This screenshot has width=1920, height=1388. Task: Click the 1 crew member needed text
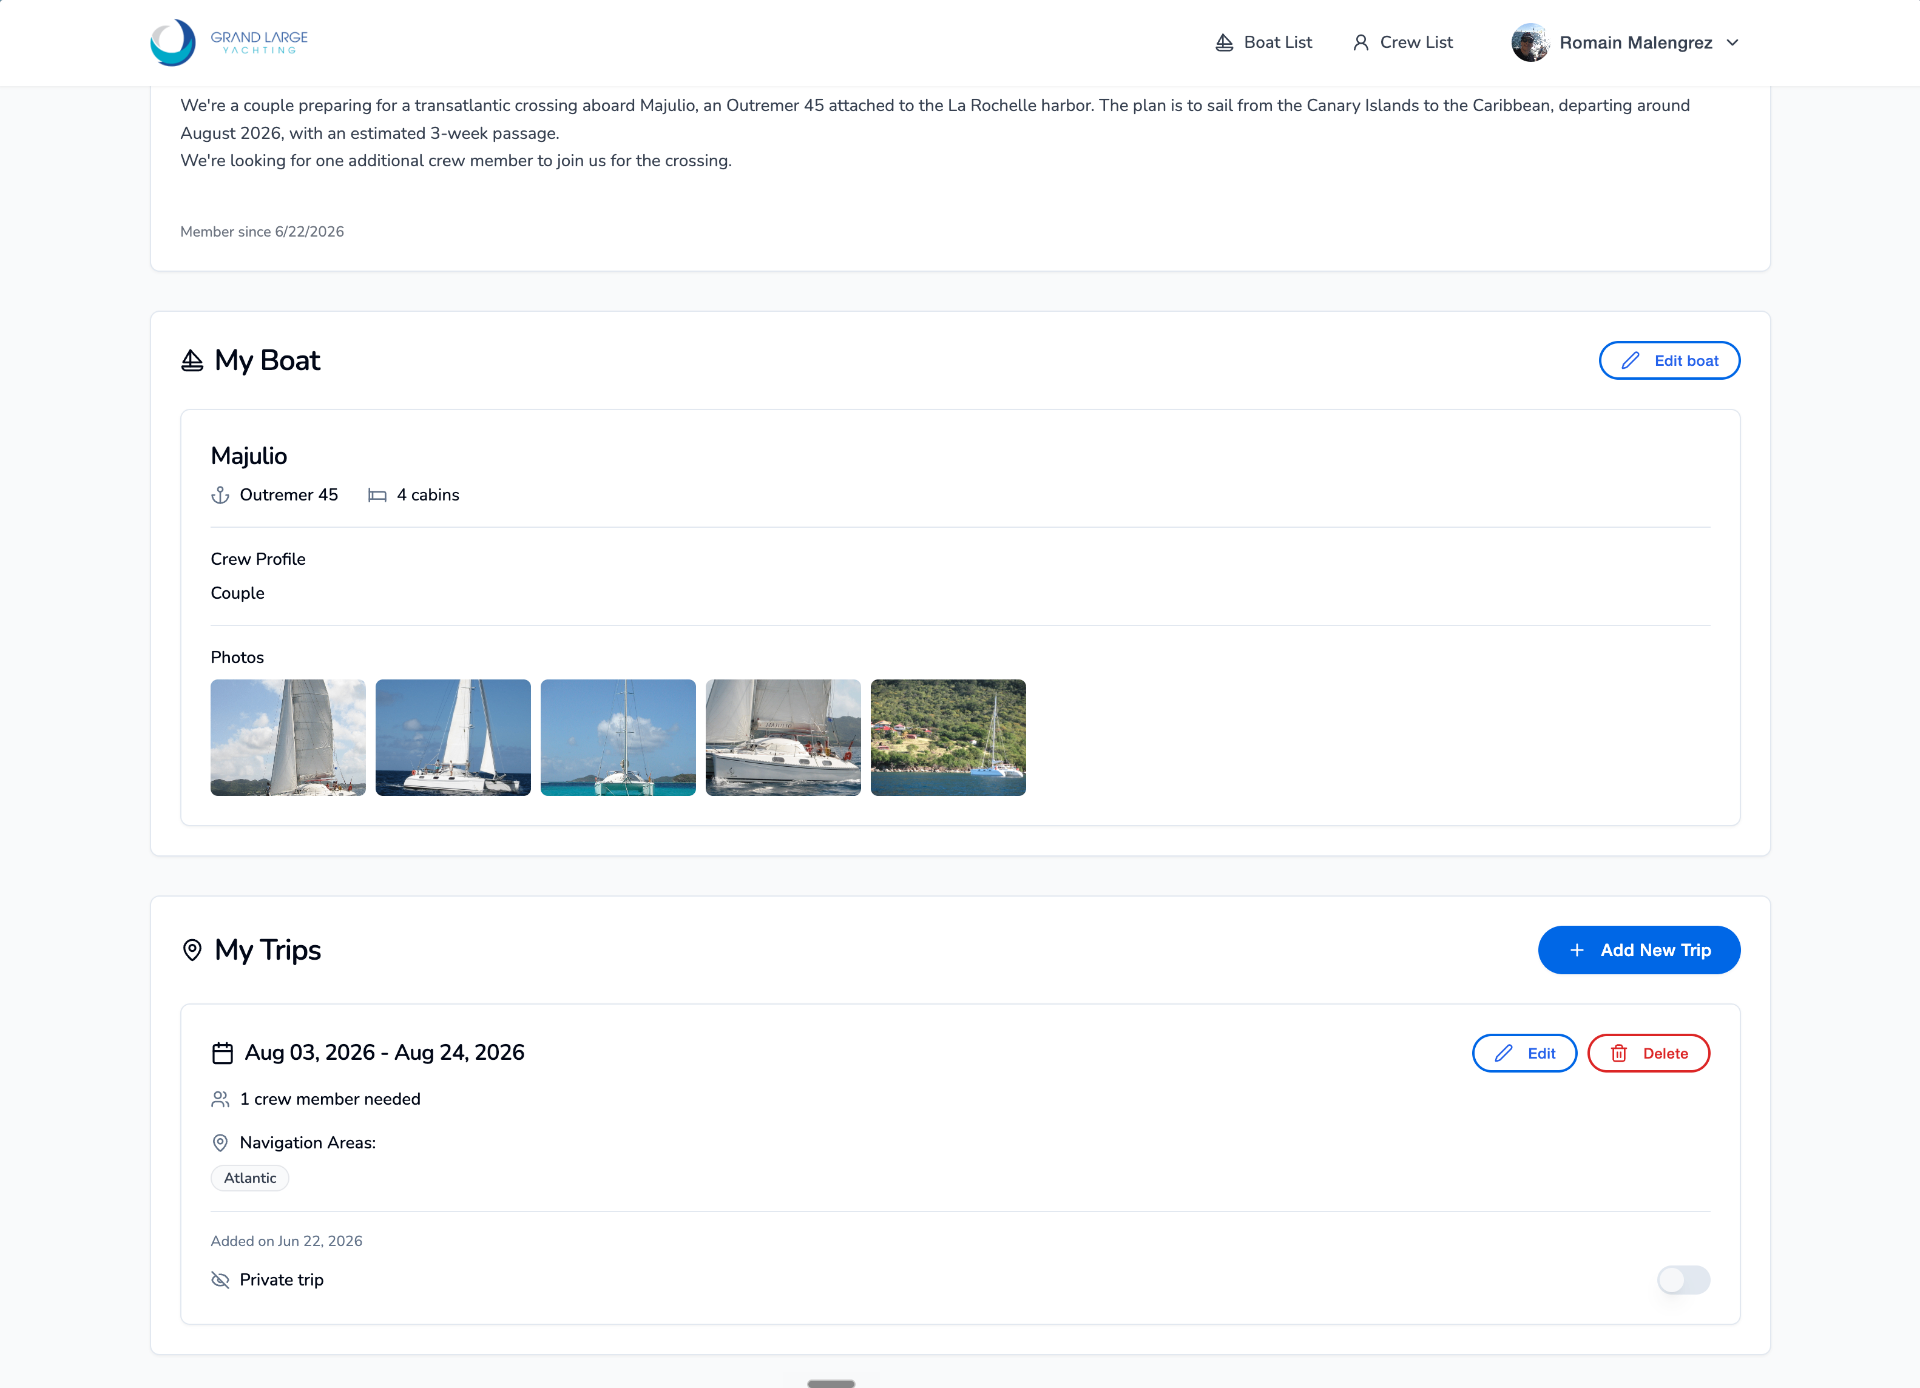point(330,1099)
